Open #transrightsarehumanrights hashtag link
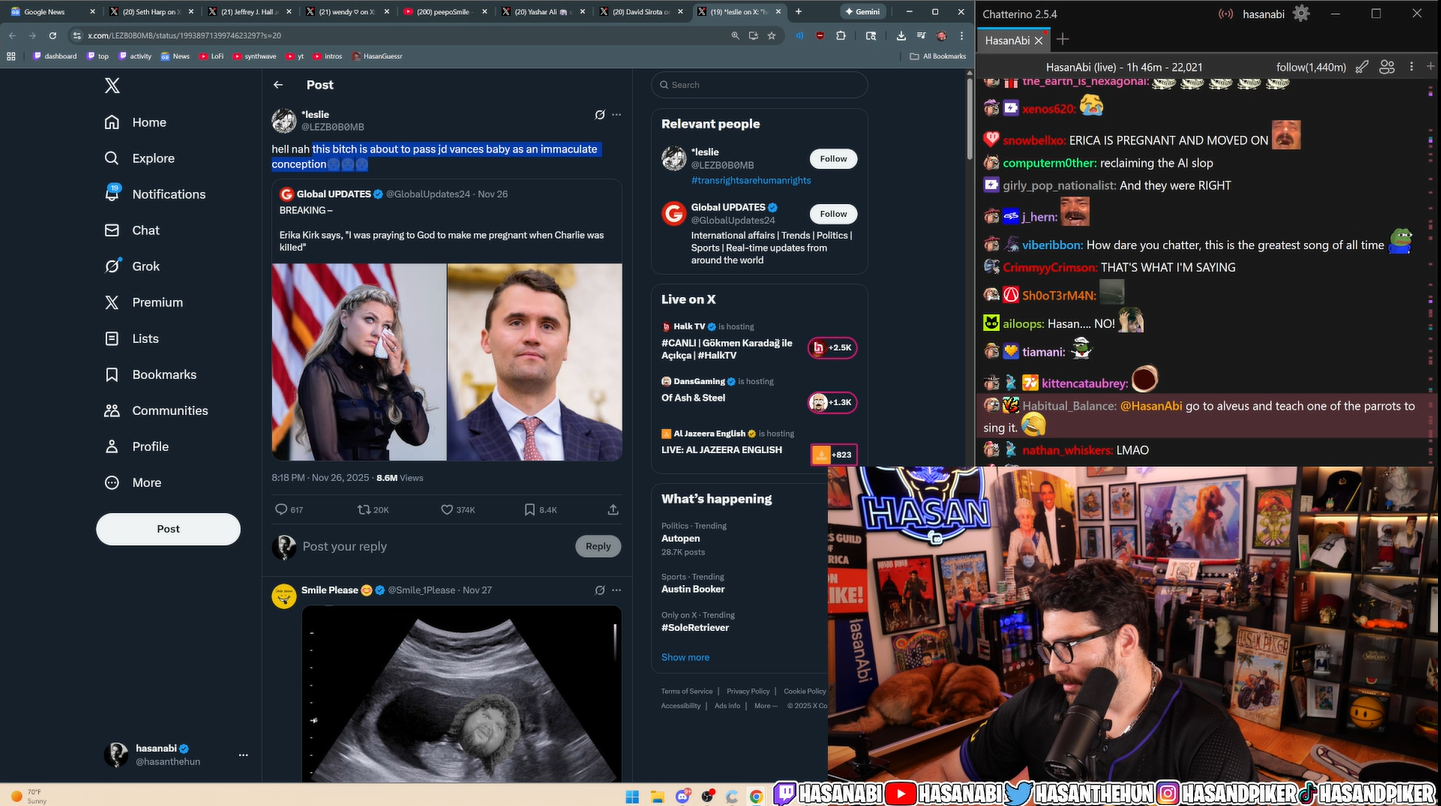Viewport: 1441px width, 806px height. 751,180
